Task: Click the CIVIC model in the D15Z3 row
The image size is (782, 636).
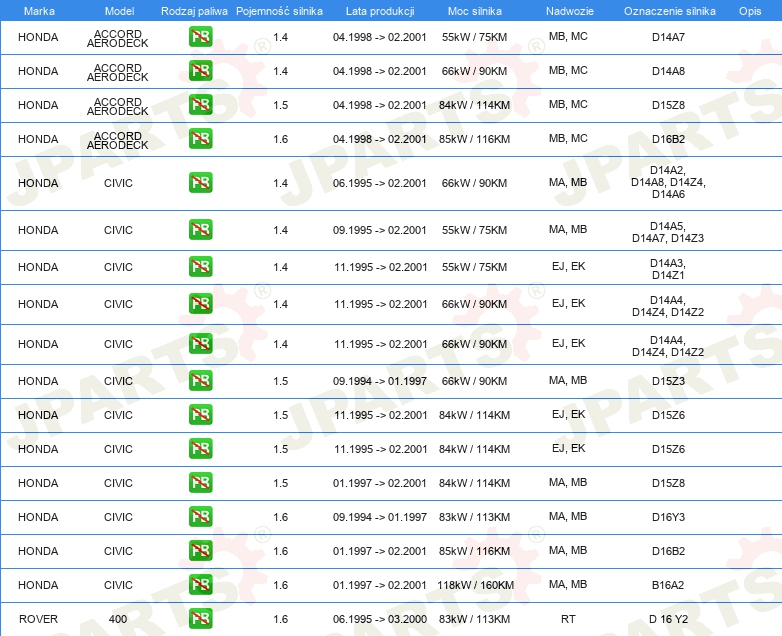Action: pos(118,381)
